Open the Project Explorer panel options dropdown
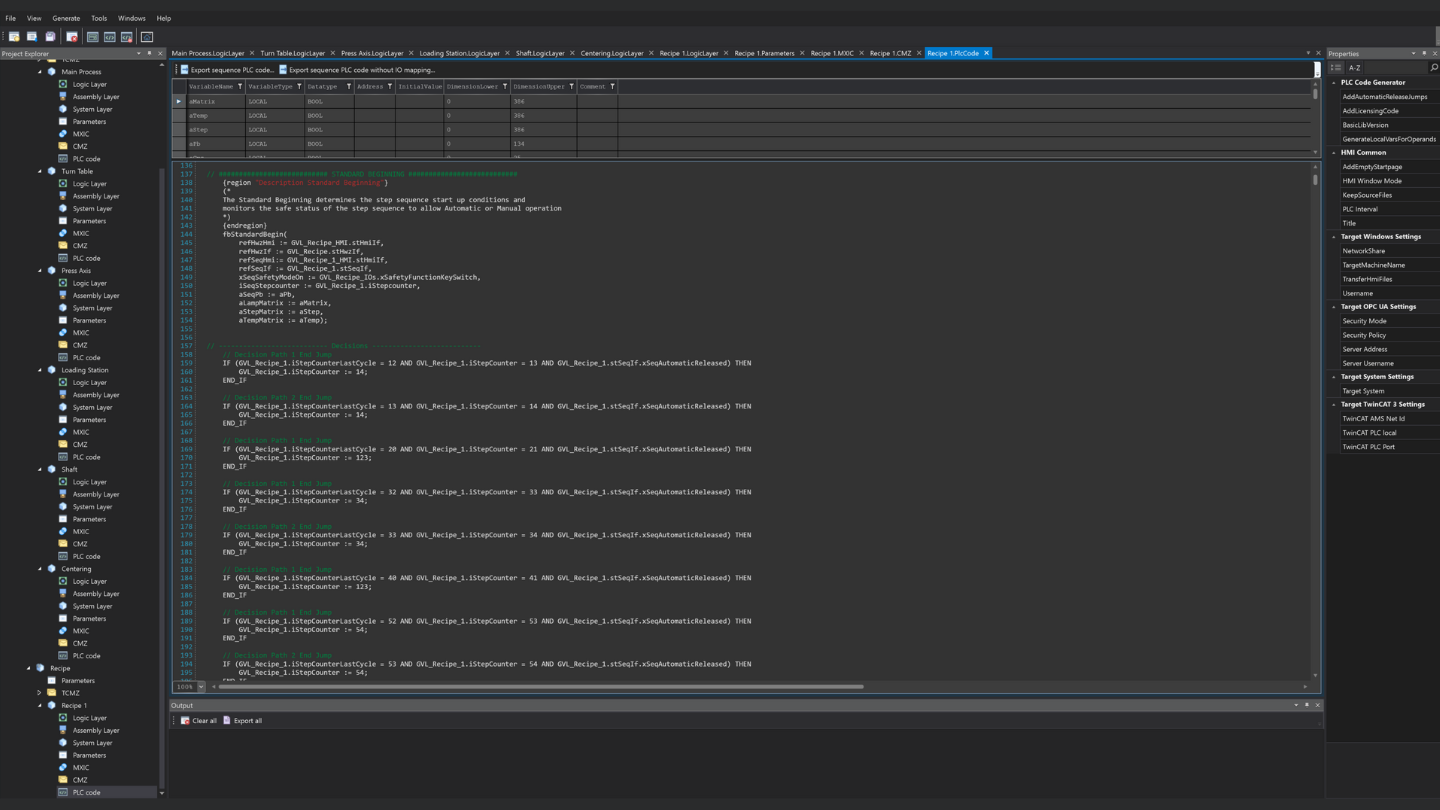Viewport: 1440px width, 810px height. [139, 53]
